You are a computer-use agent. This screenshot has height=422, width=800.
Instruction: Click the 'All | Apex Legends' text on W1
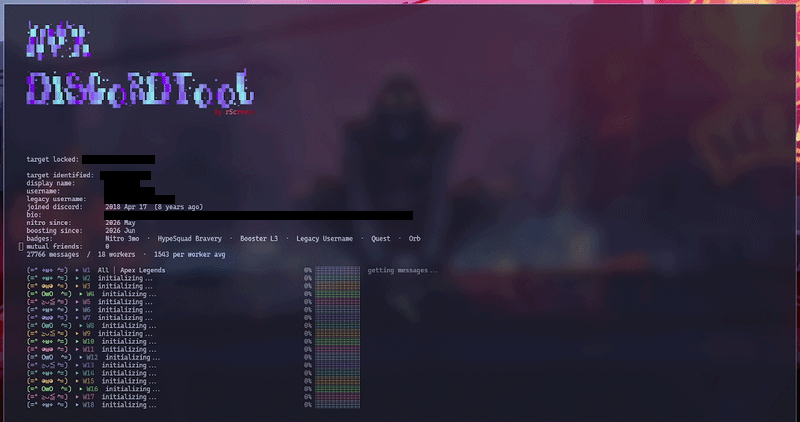point(132,270)
